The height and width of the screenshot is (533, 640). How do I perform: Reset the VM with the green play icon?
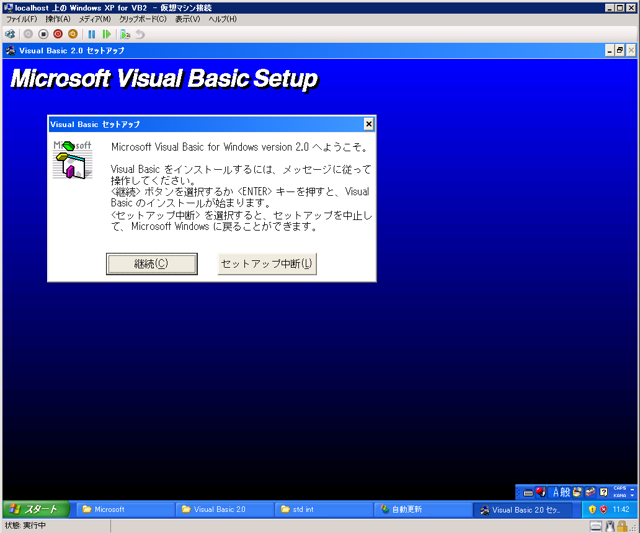(107, 34)
